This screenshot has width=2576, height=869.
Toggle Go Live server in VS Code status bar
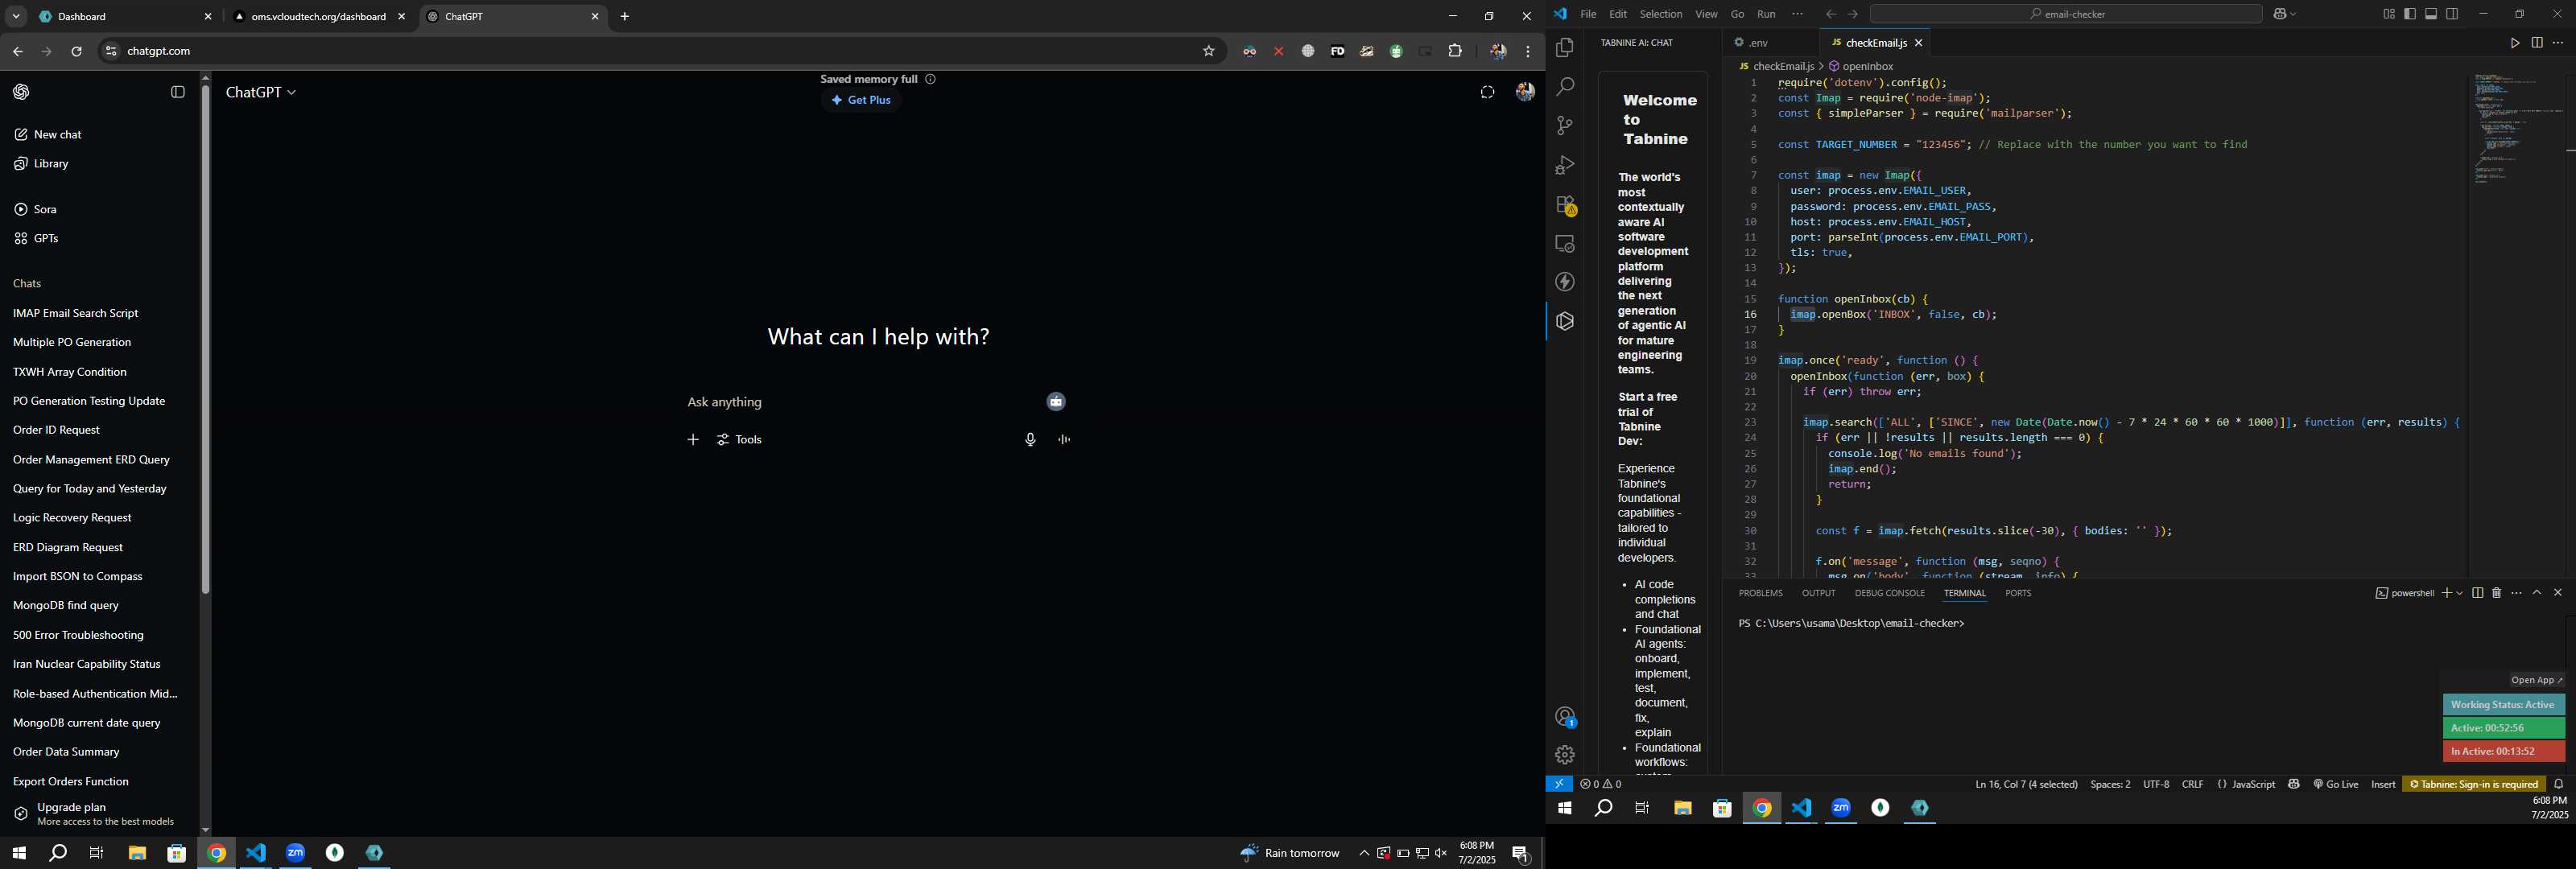pos(2335,784)
